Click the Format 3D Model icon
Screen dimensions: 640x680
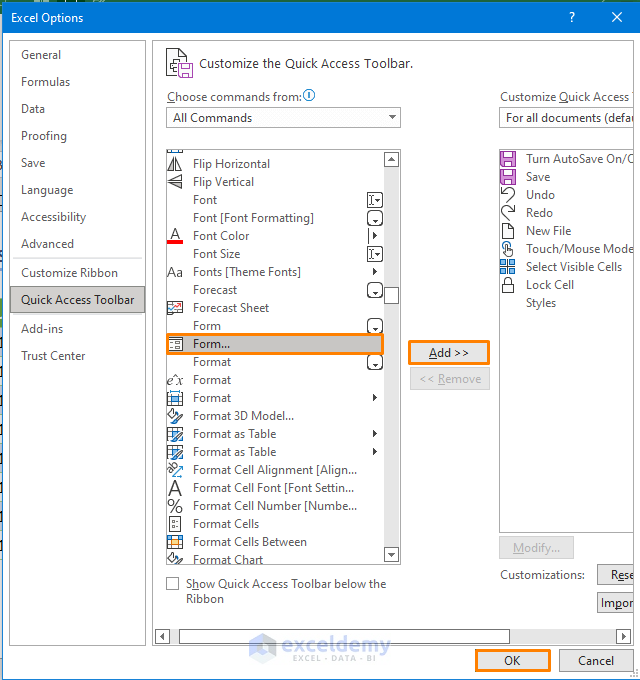175,416
